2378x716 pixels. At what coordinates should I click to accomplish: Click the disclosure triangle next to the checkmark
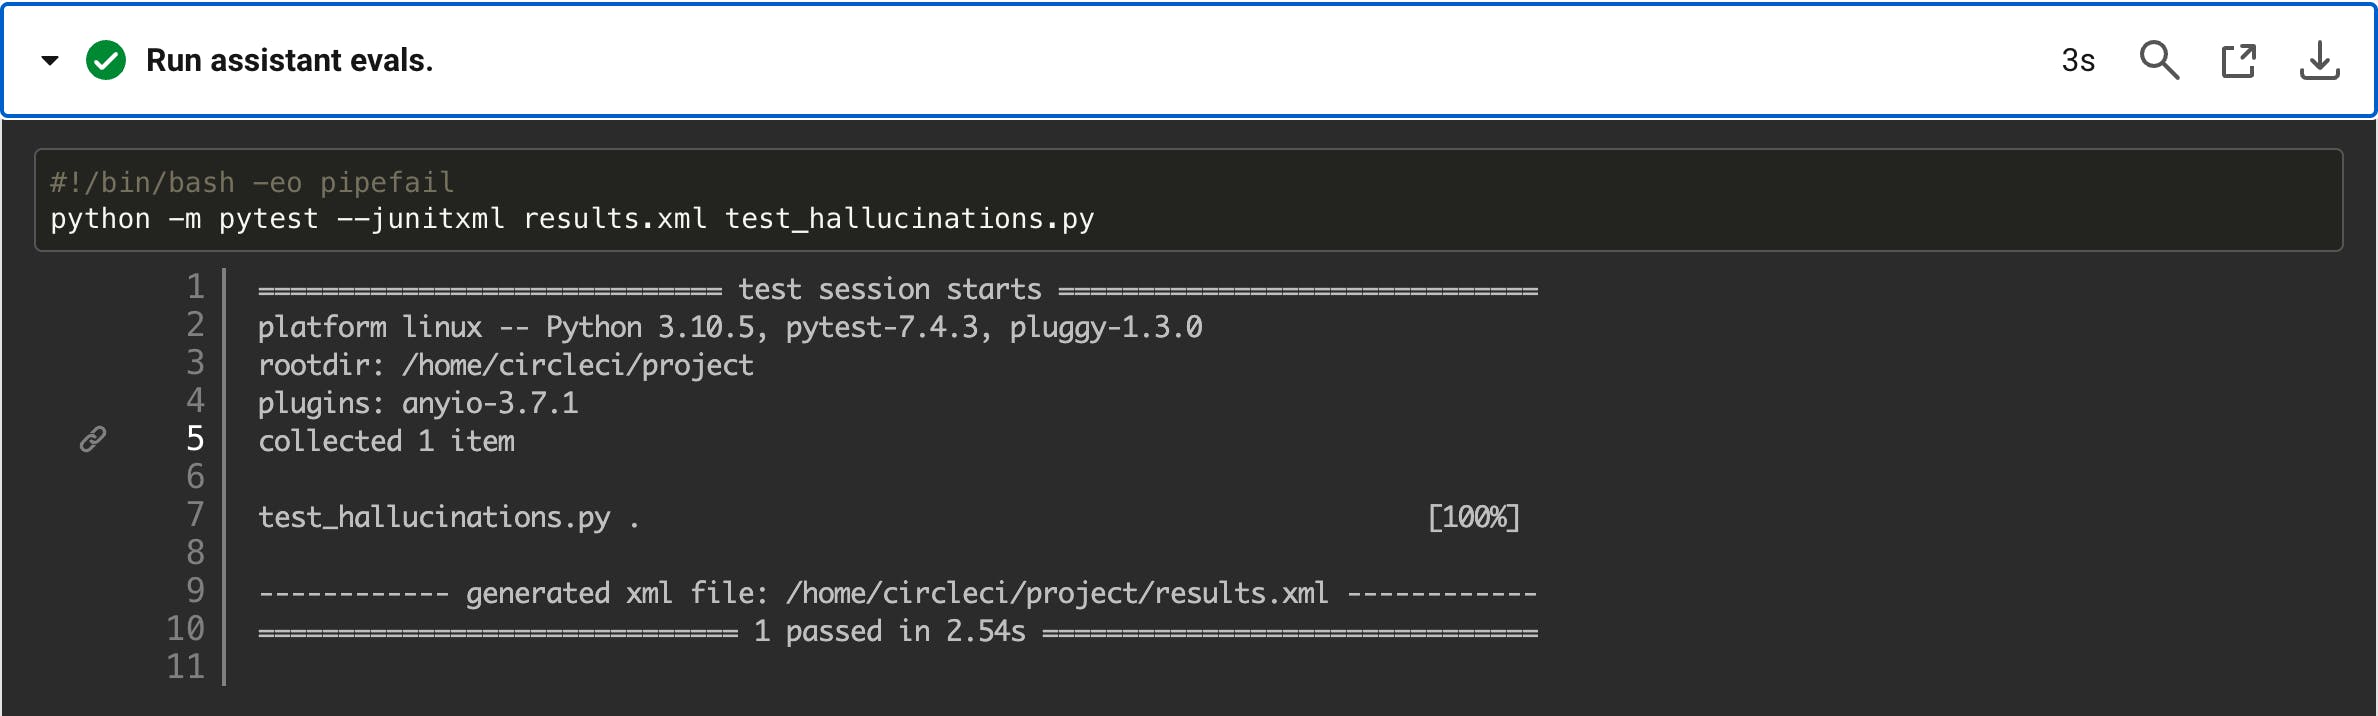click(x=47, y=60)
